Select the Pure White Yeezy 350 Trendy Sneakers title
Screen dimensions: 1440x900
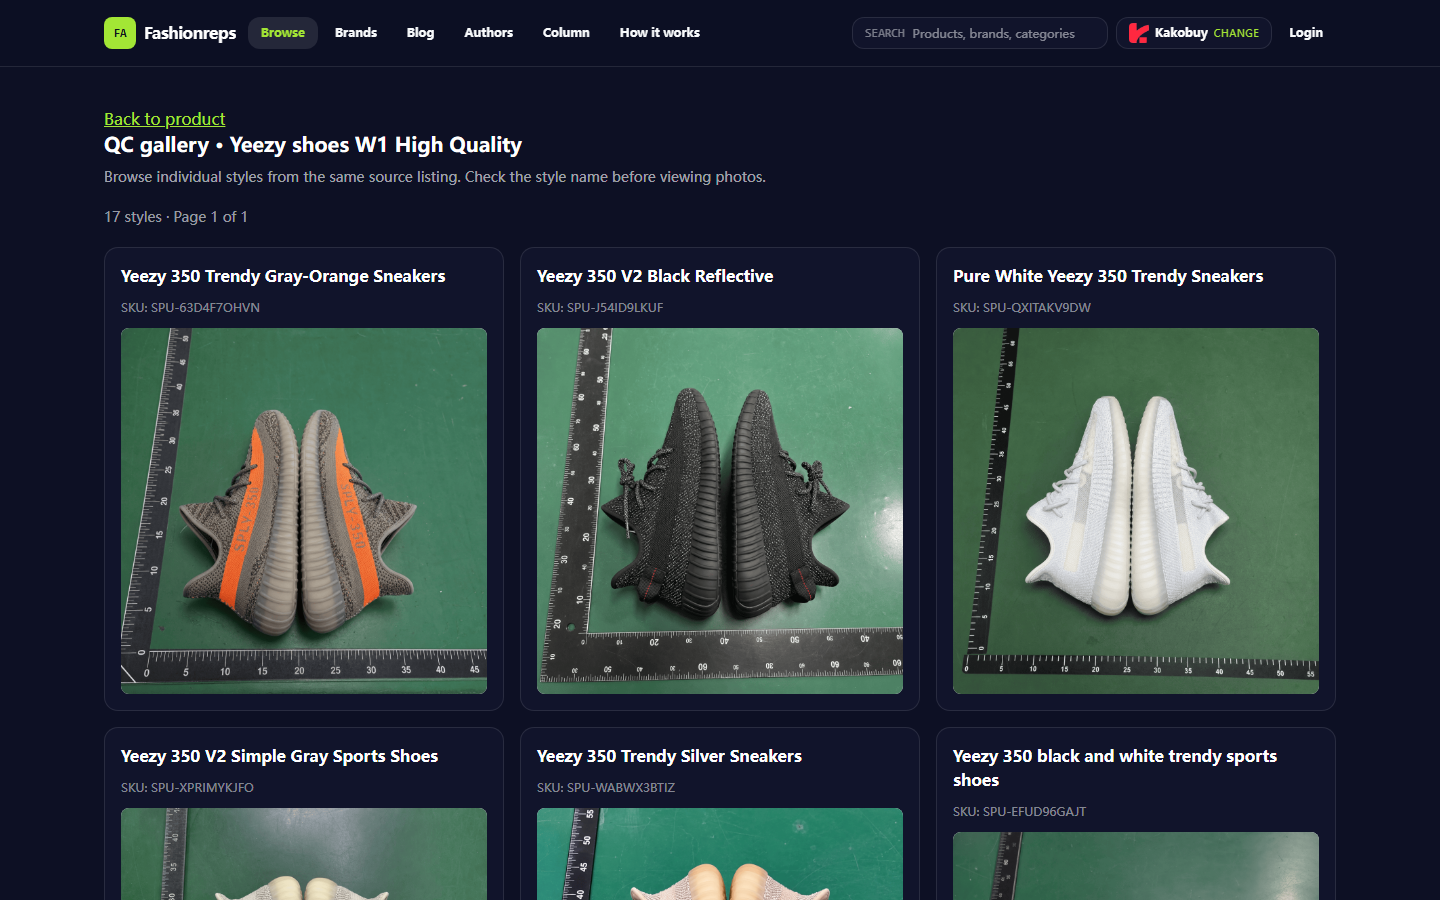click(x=1108, y=276)
